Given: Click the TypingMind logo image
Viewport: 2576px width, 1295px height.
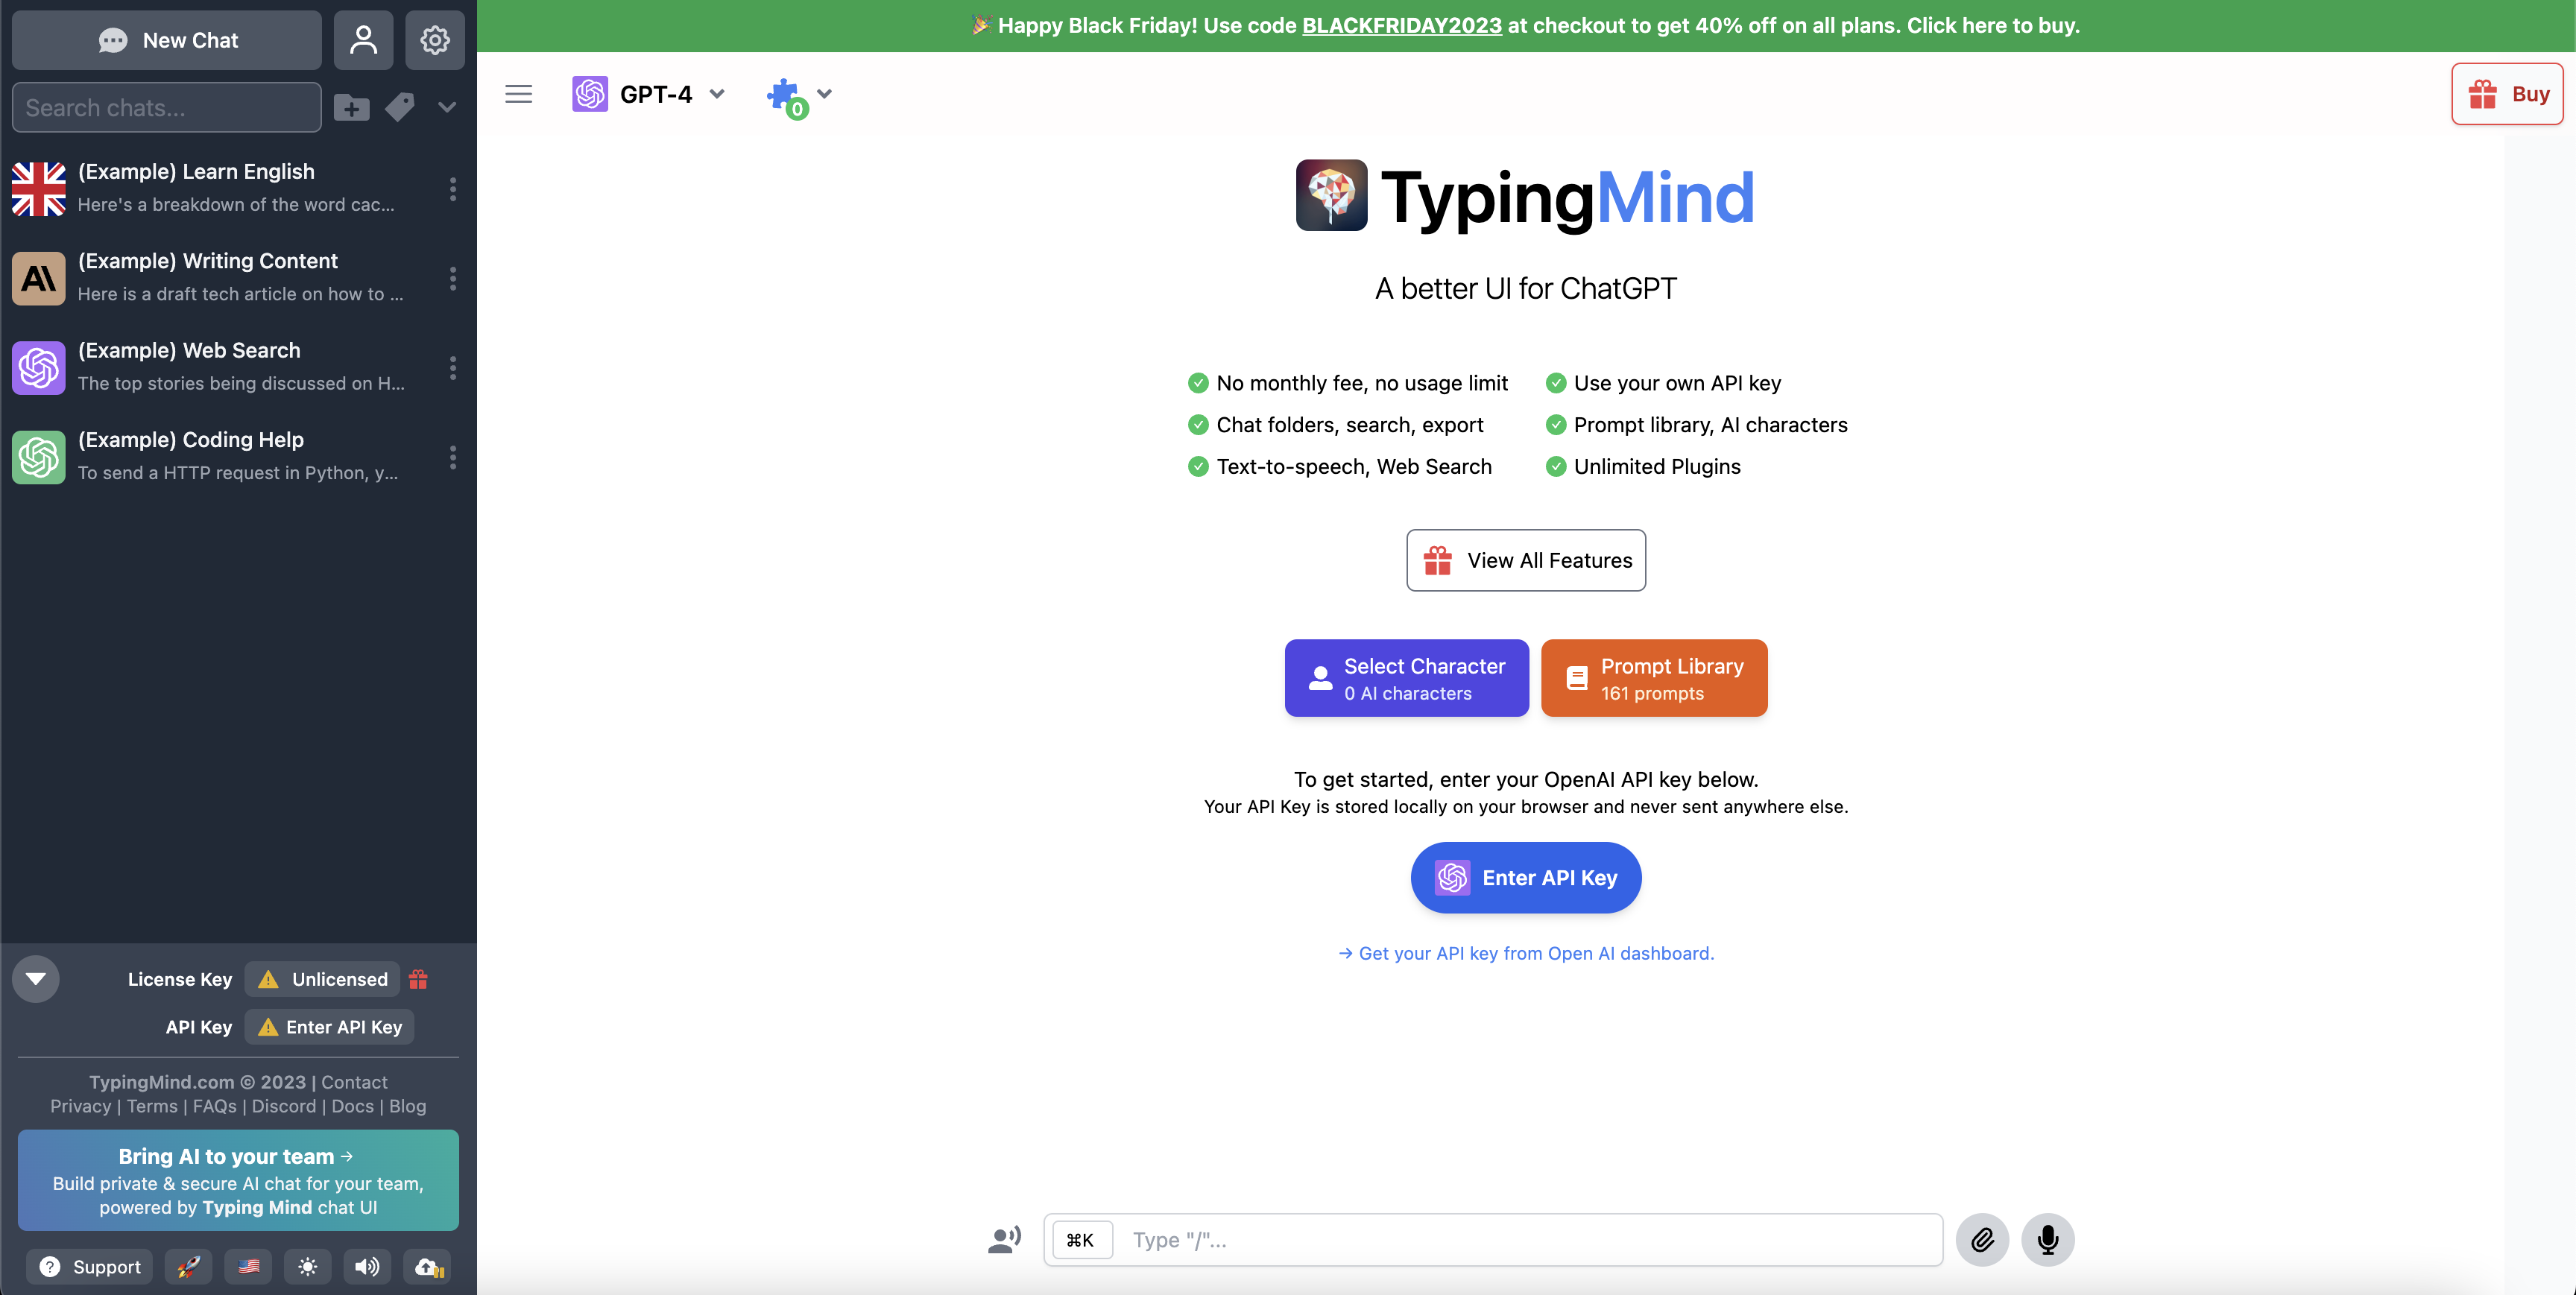Looking at the screenshot, I should pyautogui.click(x=1331, y=195).
